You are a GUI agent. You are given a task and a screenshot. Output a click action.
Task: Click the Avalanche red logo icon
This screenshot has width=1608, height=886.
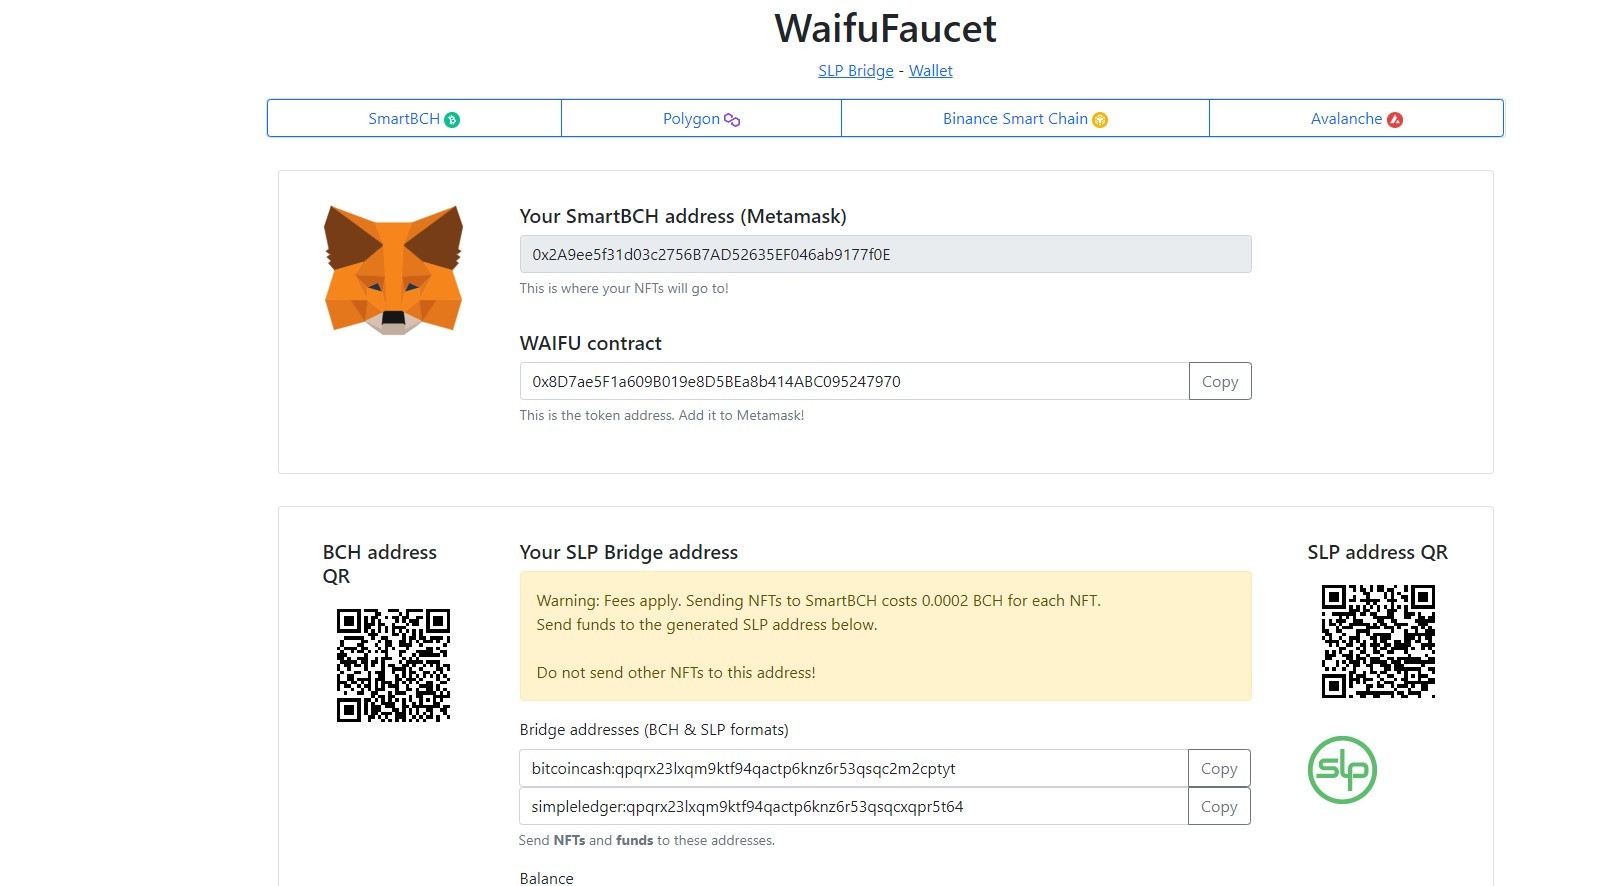tap(1395, 120)
